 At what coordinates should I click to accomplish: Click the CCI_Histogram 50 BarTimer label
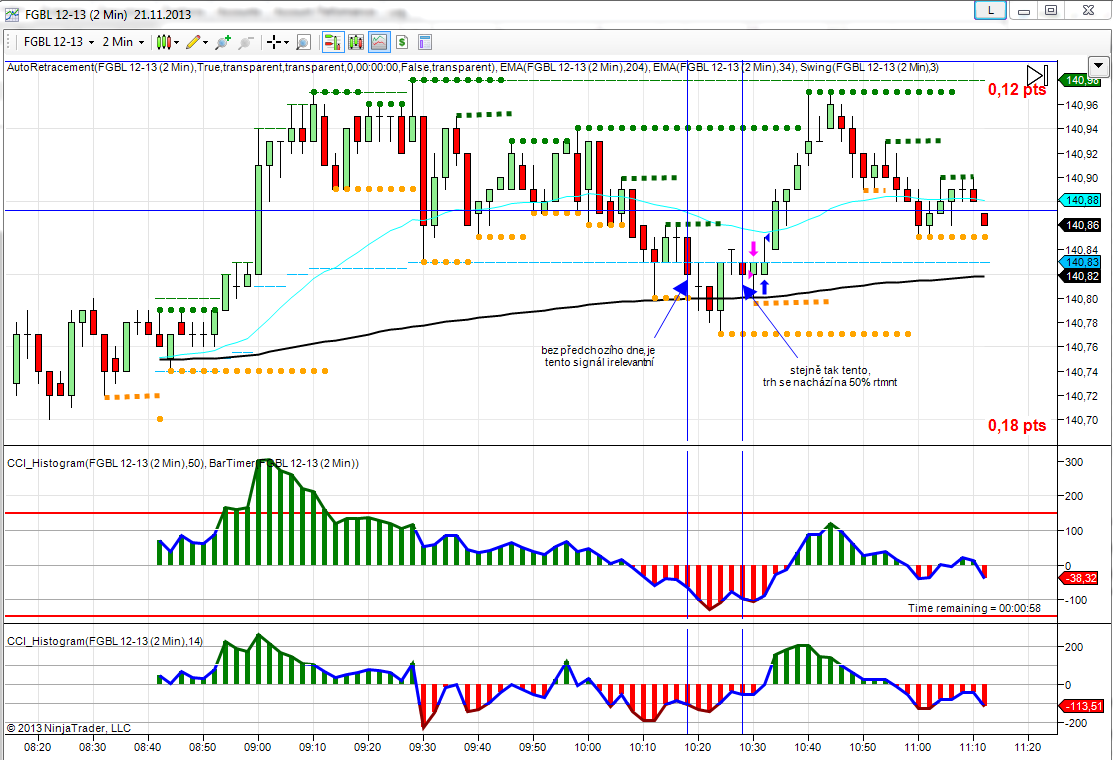(x=182, y=463)
